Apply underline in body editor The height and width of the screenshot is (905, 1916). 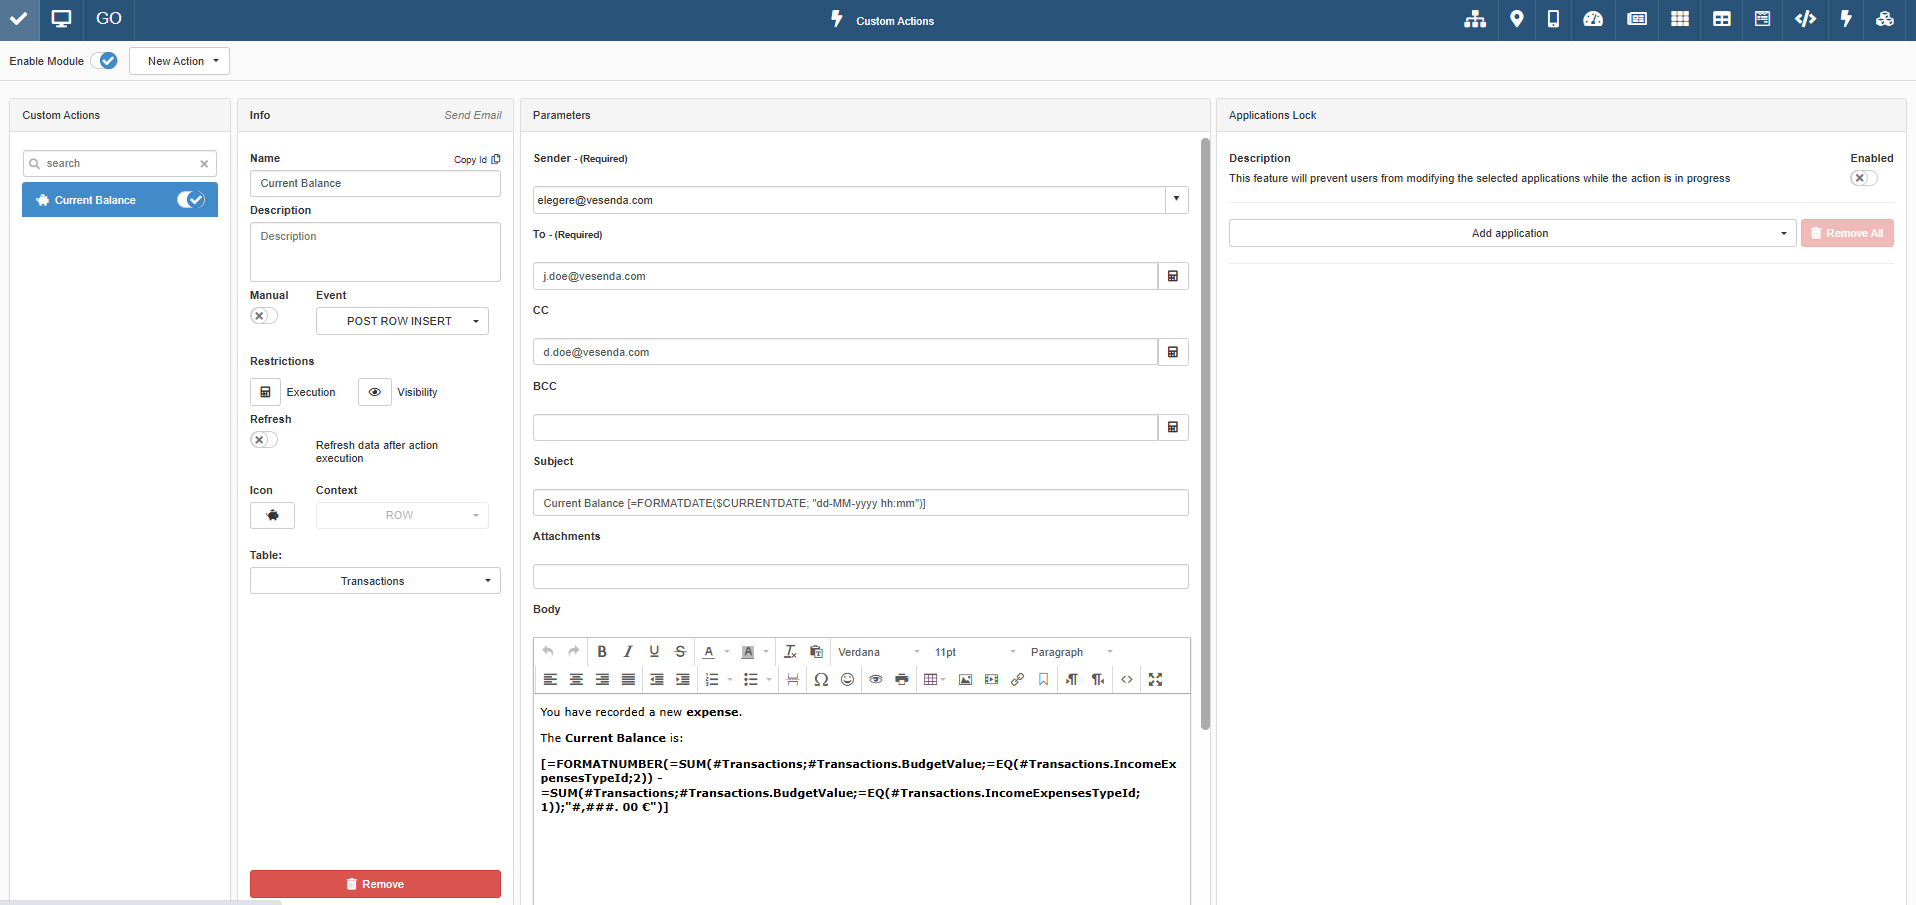(x=654, y=652)
